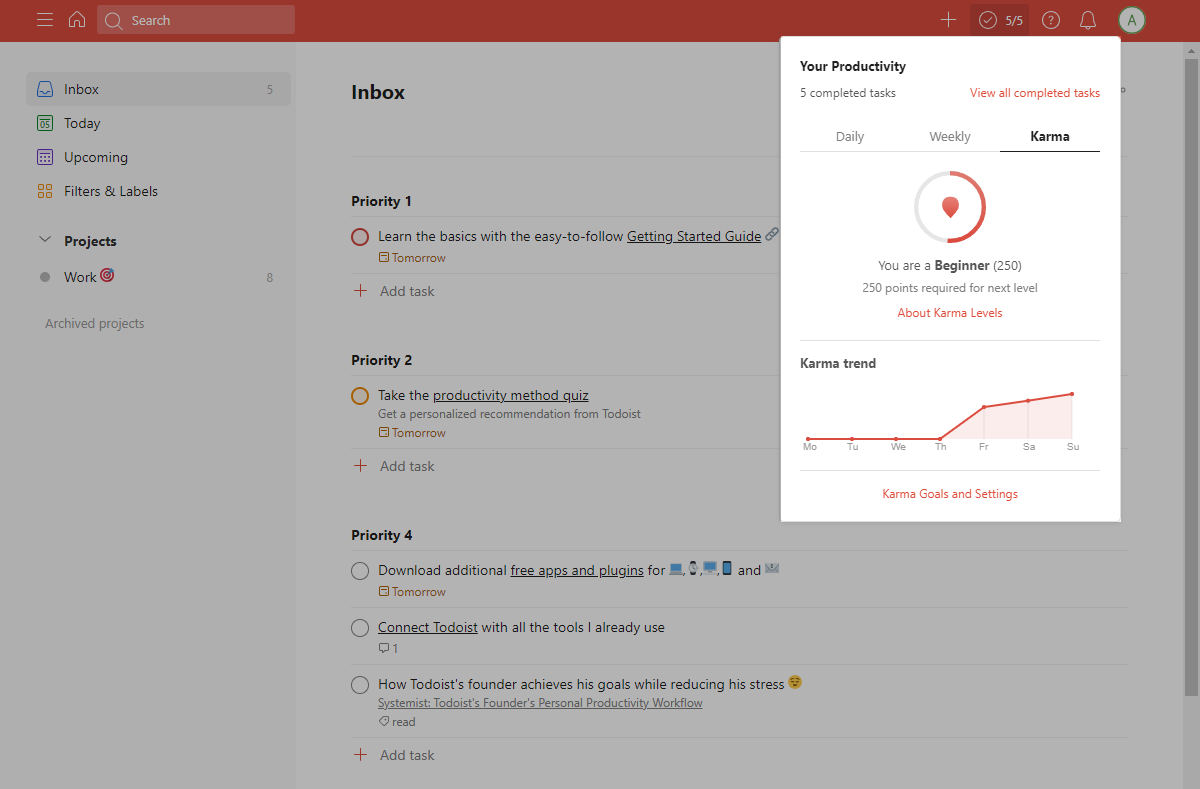Add task under Priority 1
This screenshot has height=789, width=1200.
point(395,291)
